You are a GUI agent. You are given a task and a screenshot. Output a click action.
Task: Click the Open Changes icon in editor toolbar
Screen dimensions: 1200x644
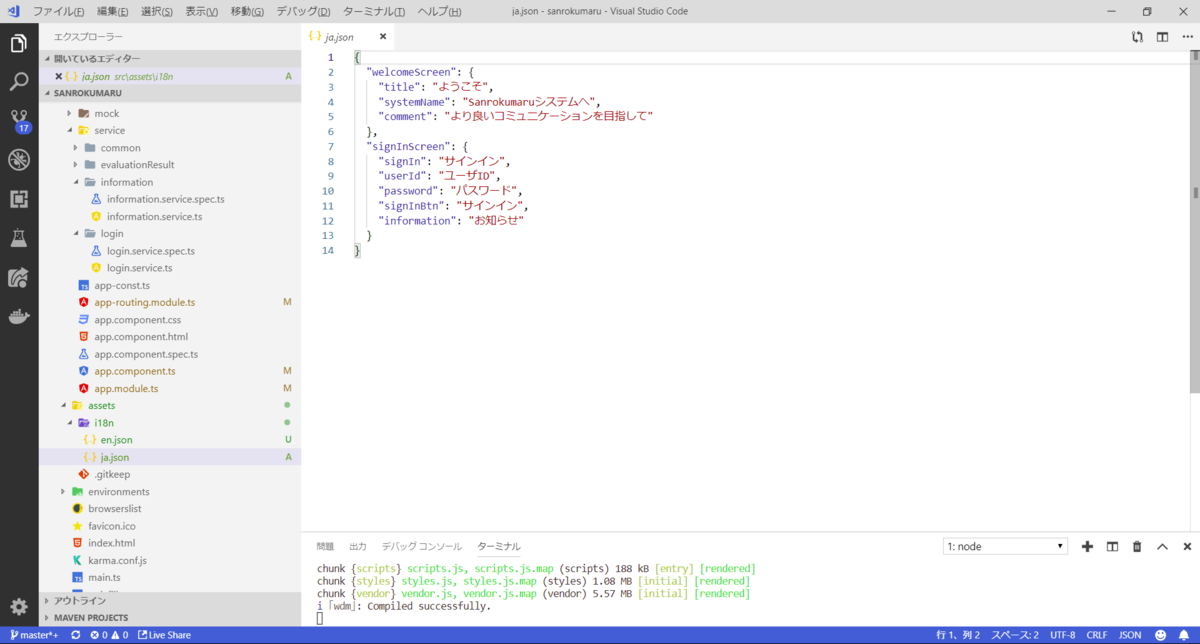[1138, 37]
